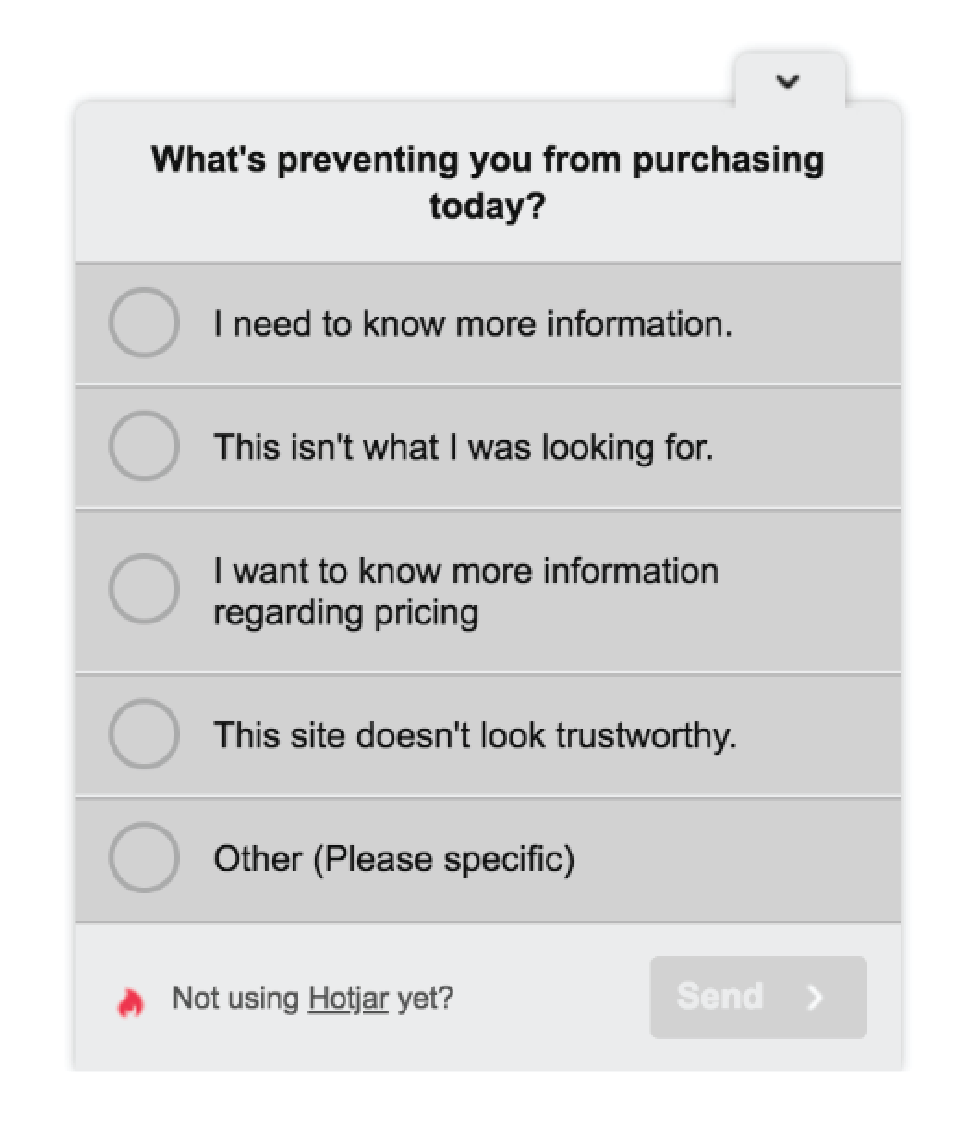The width and height of the screenshot is (971, 1139).
Task: Click the 'Other' option row background
Action: (488, 860)
